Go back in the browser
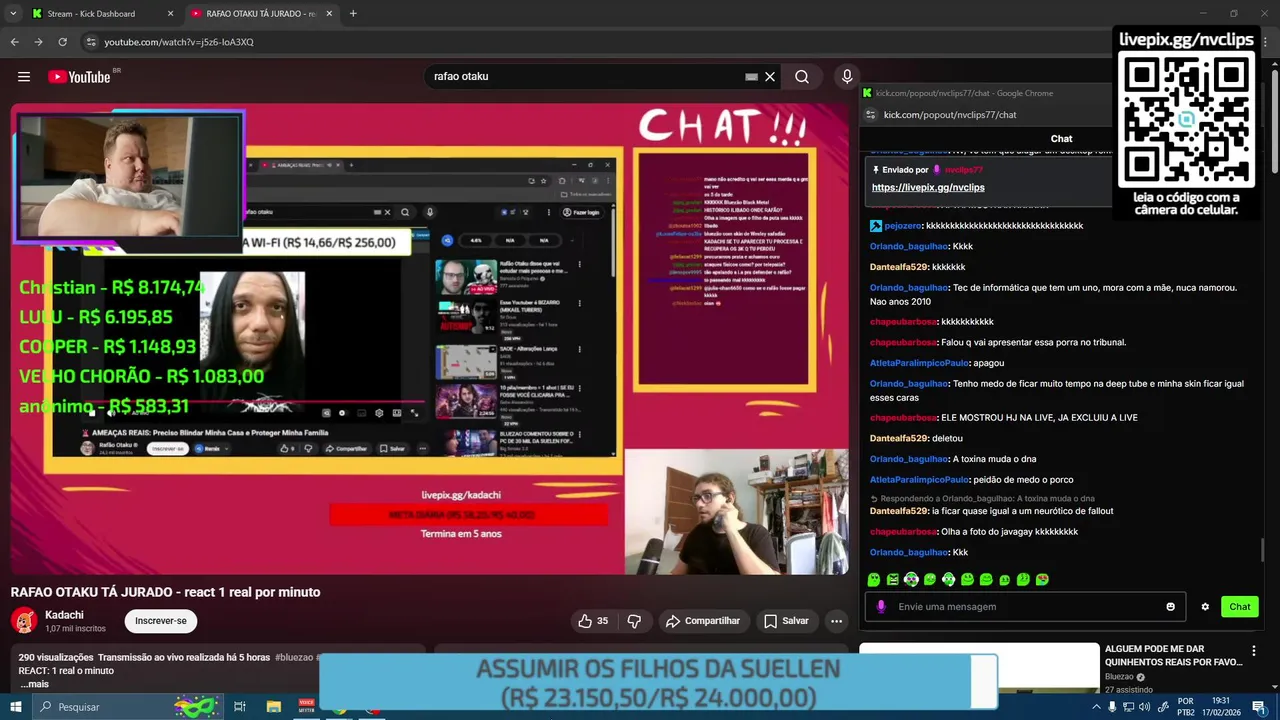The height and width of the screenshot is (720, 1280). (x=14, y=42)
